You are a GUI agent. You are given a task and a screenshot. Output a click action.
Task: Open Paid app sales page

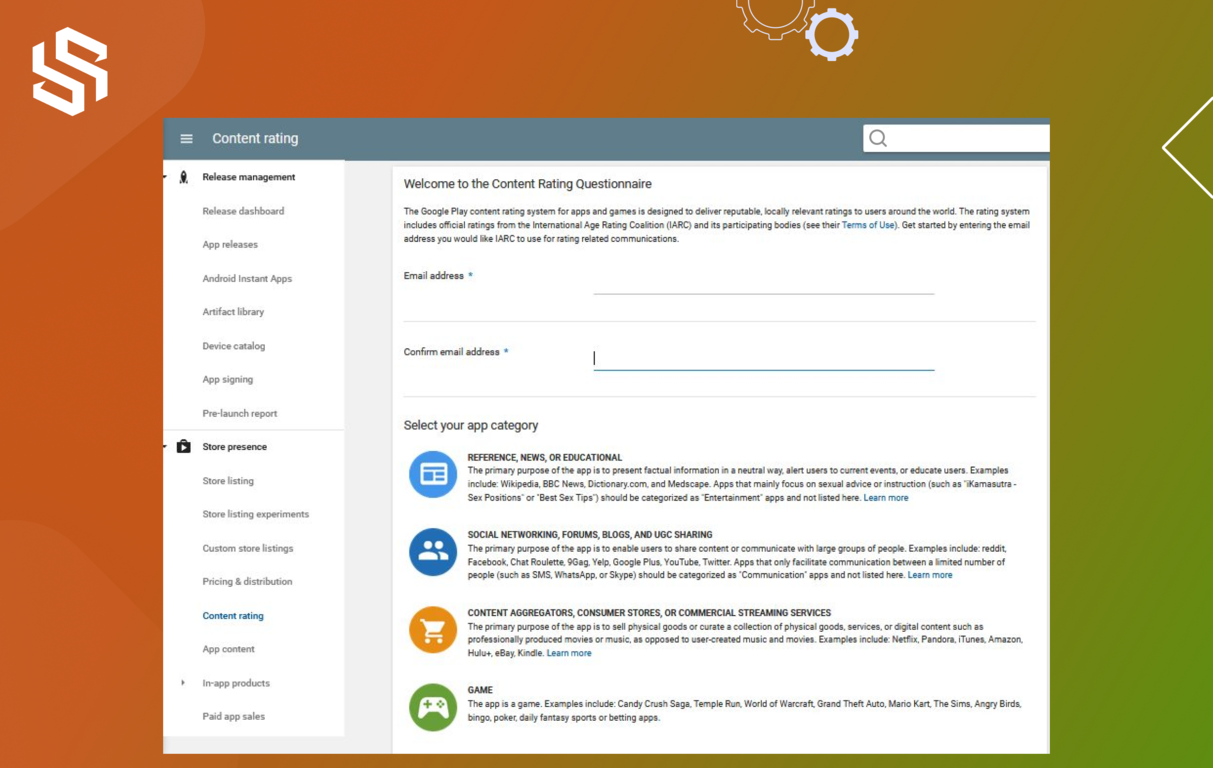point(233,717)
